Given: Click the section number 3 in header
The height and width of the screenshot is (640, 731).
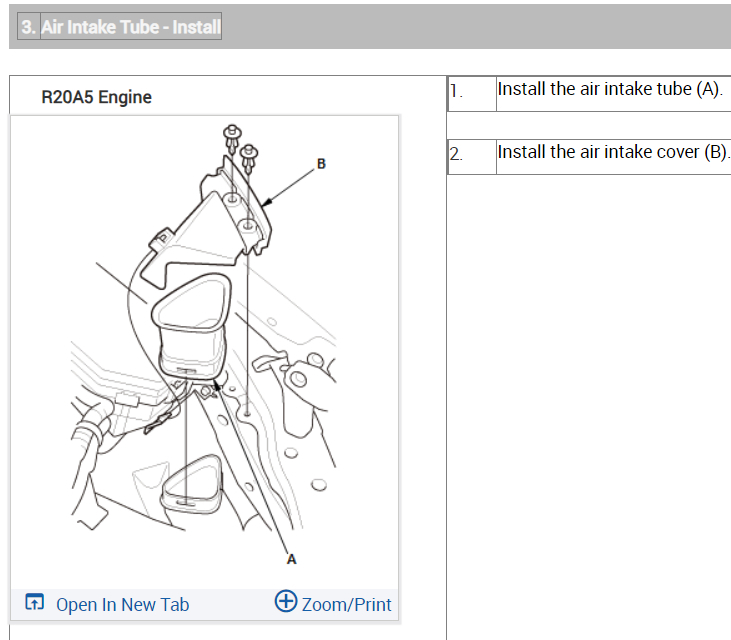Looking at the screenshot, I should [28, 27].
